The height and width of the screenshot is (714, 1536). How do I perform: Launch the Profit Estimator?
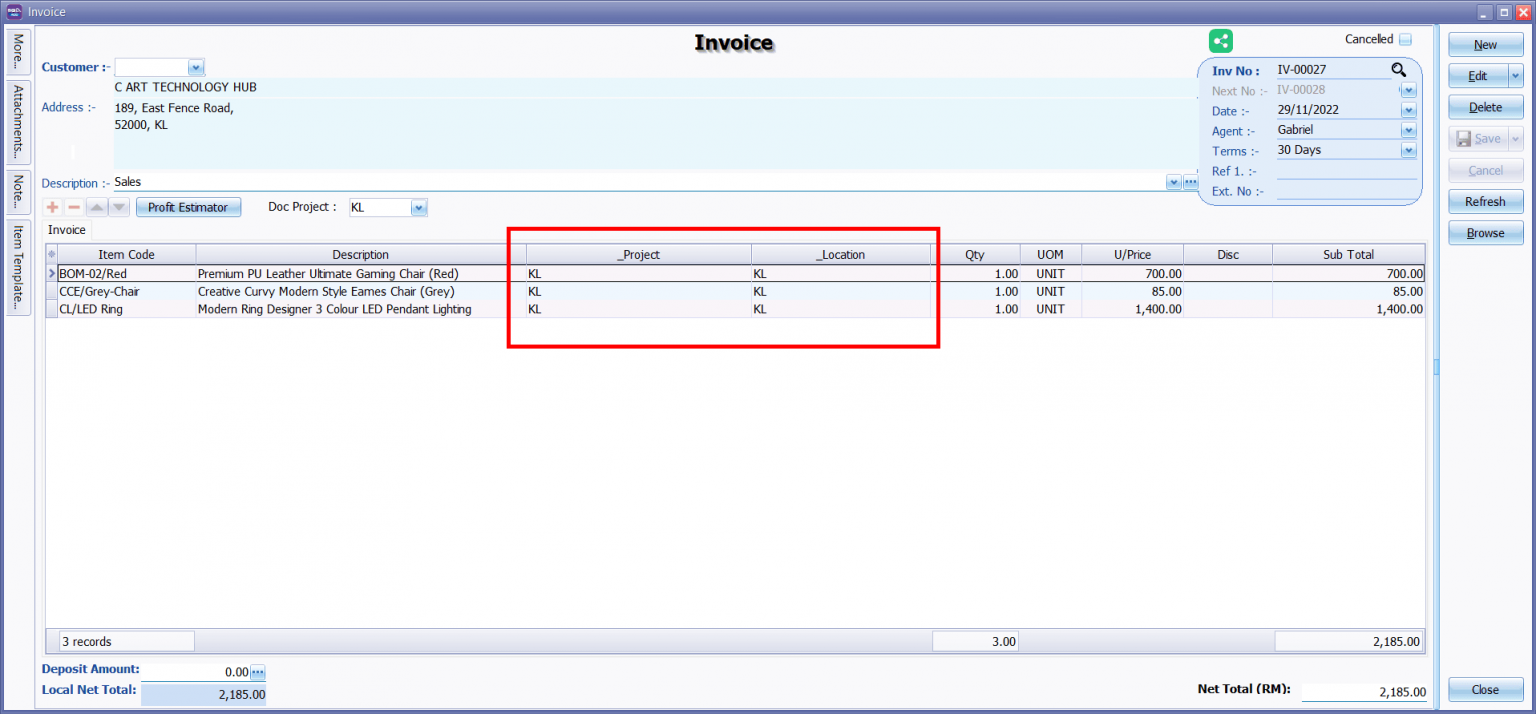188,207
